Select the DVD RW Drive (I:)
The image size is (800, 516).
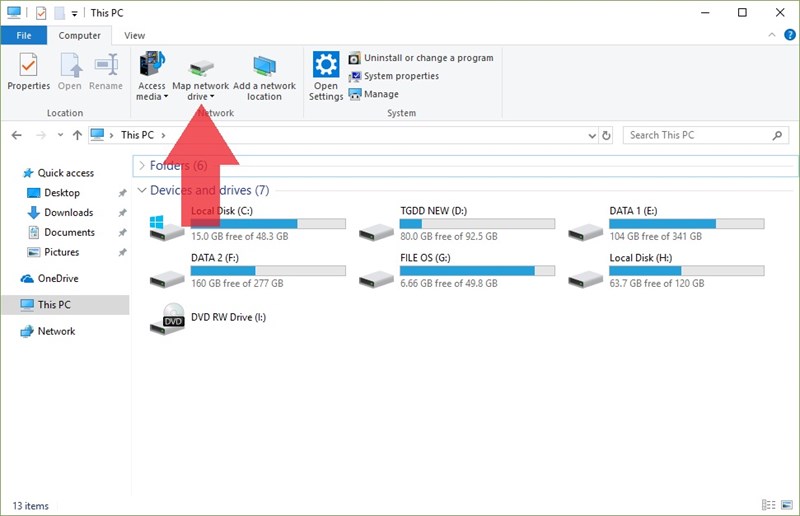pos(208,318)
